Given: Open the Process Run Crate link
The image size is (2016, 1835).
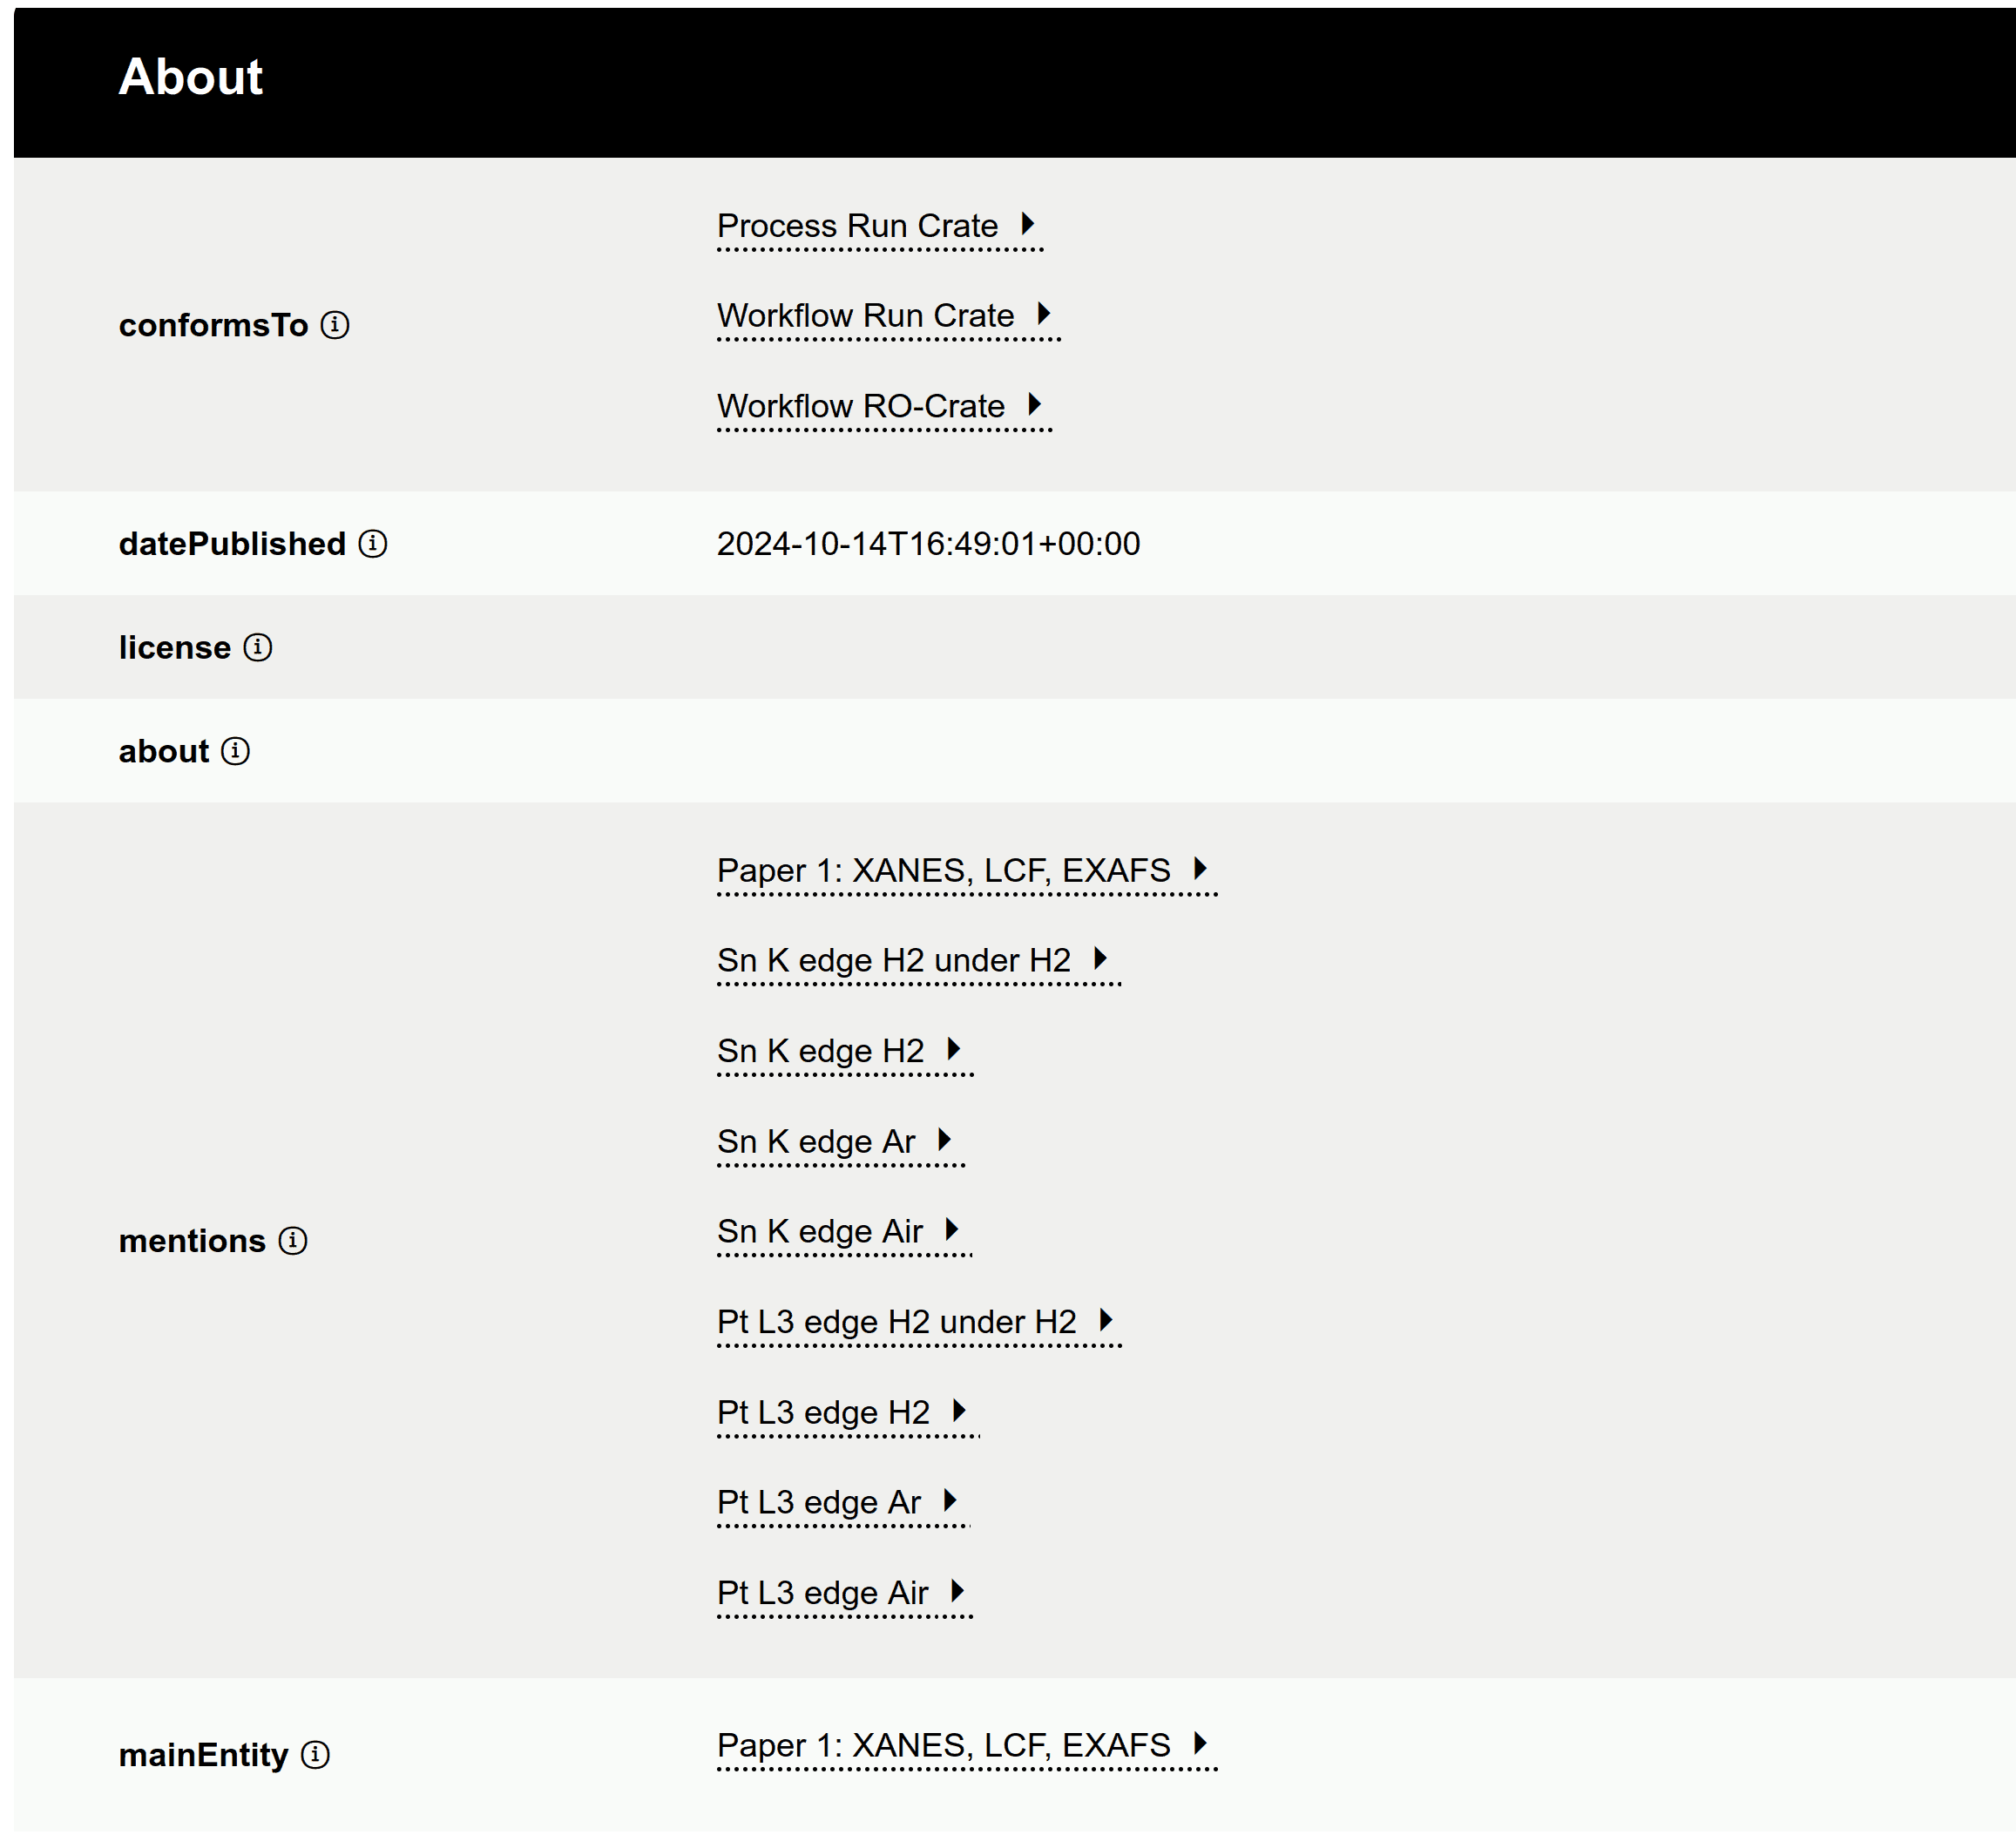Looking at the screenshot, I should (x=857, y=226).
